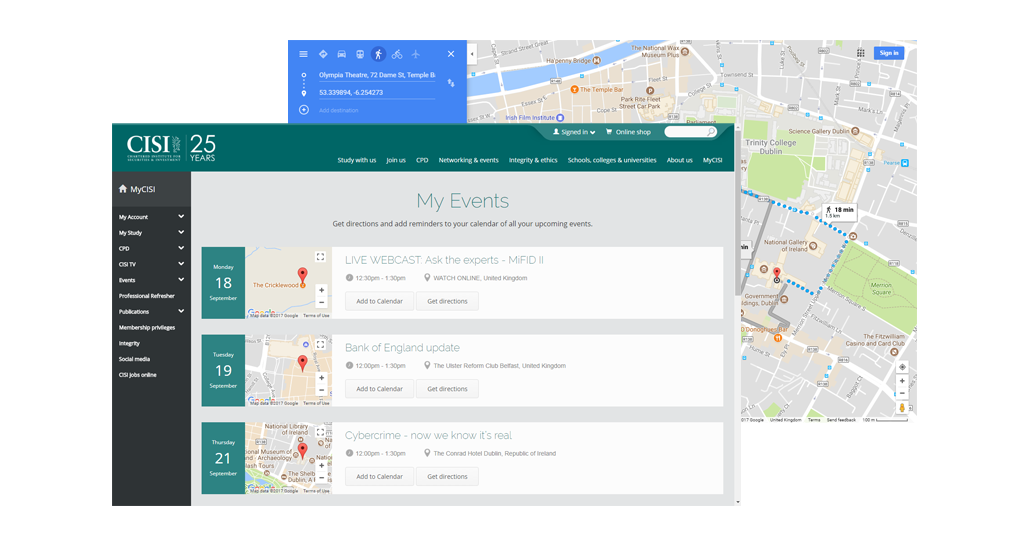The width and height of the screenshot is (1018, 546).
Task: Expand MiFID II event map to fullscreen
Action: 320,256
